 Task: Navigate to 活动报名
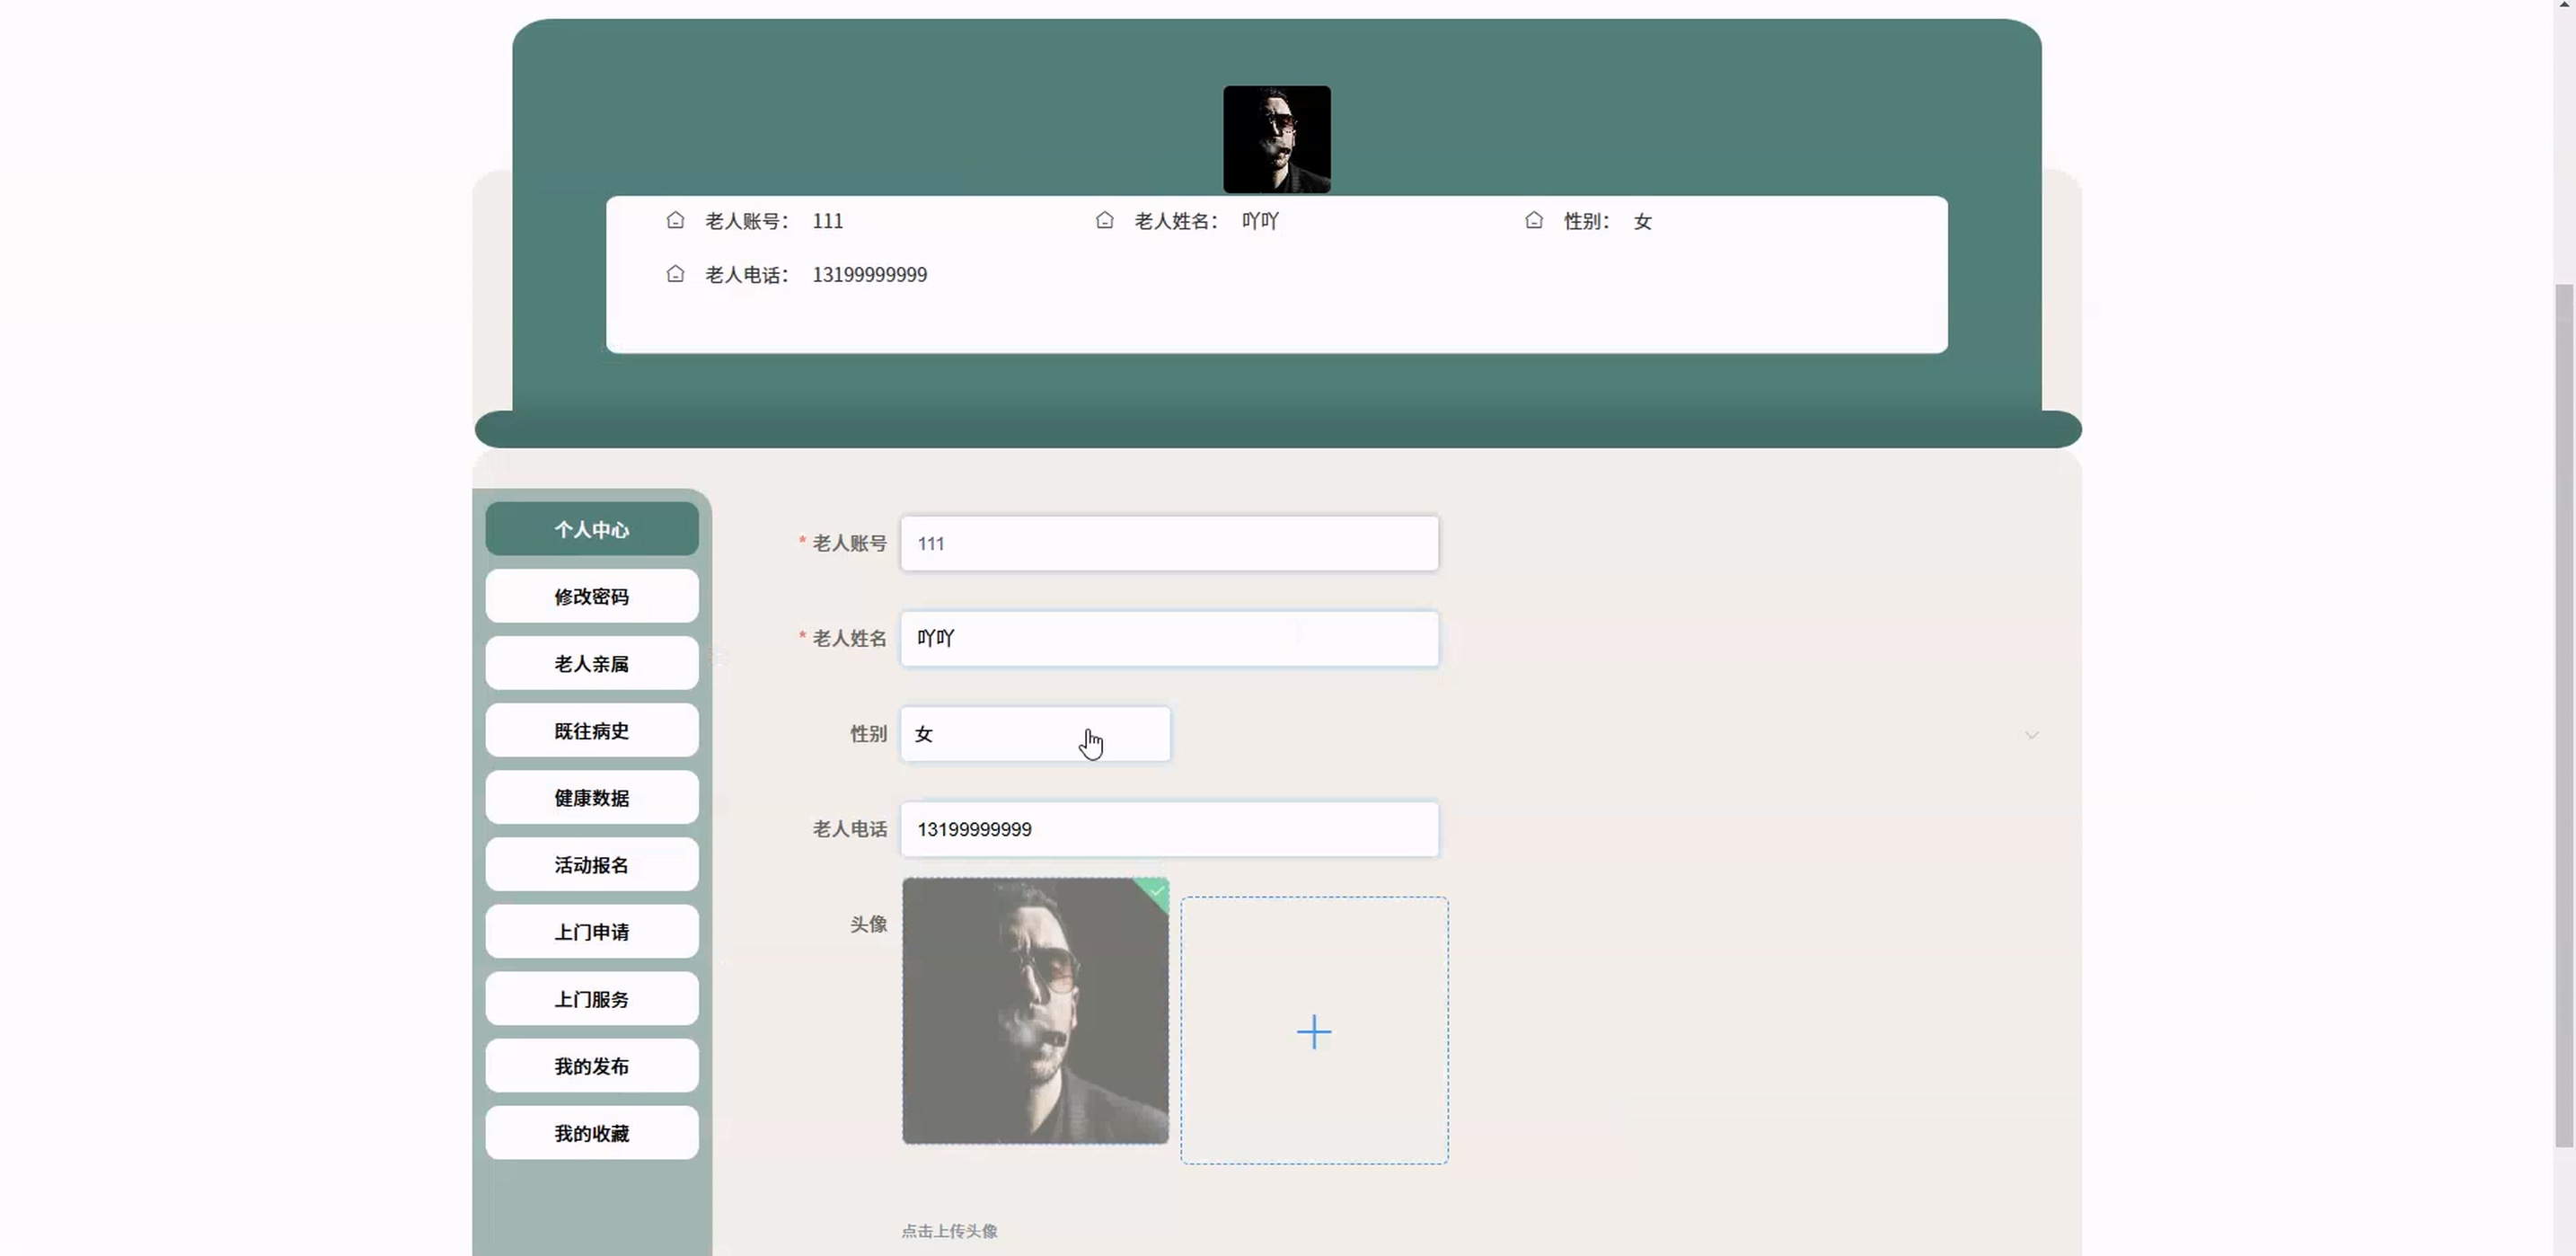pyautogui.click(x=591, y=864)
